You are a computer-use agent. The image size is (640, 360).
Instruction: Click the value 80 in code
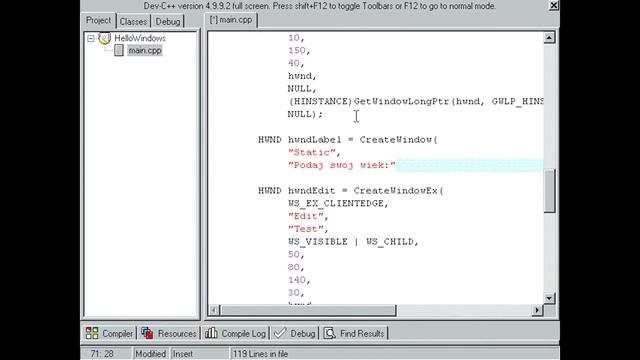(294, 267)
